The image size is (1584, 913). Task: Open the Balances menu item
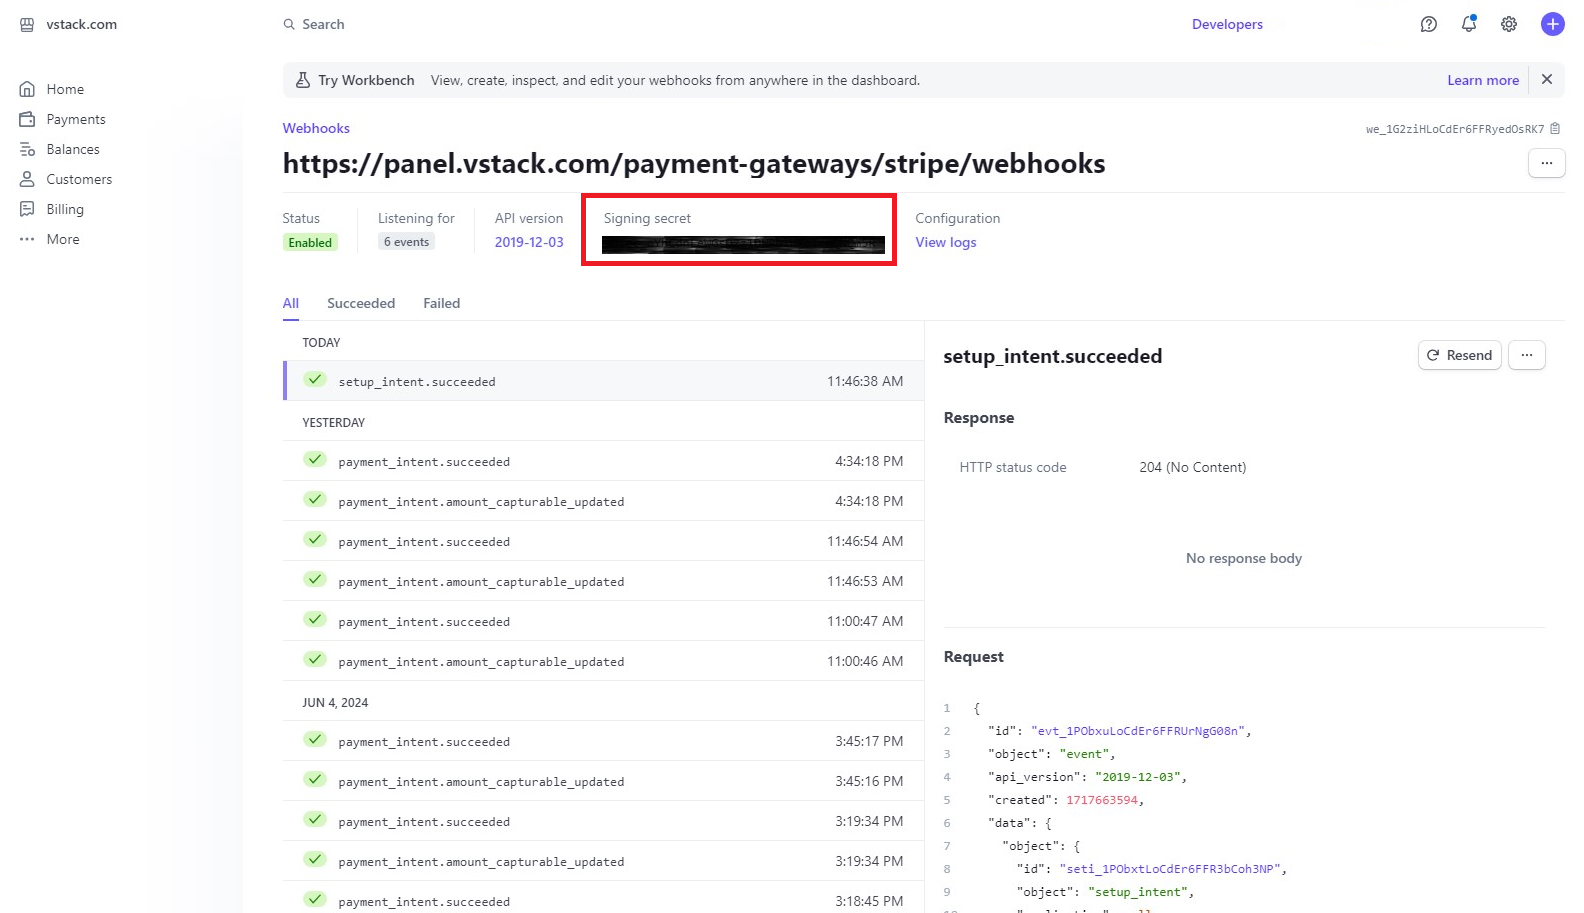[x=73, y=149]
